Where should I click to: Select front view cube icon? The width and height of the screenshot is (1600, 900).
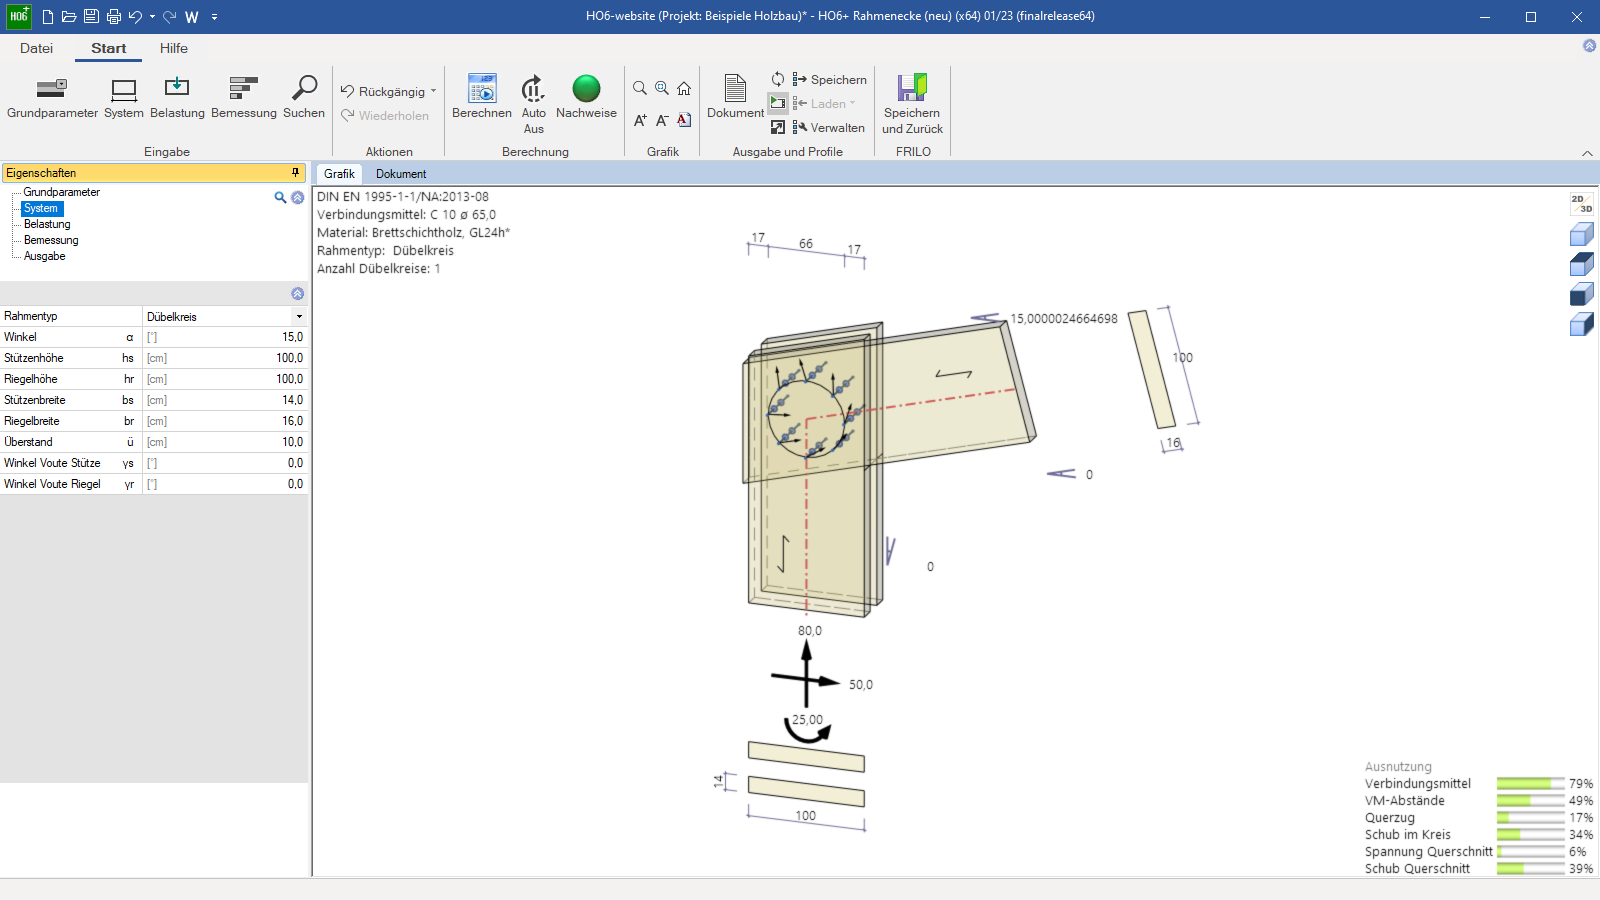[x=1581, y=294]
